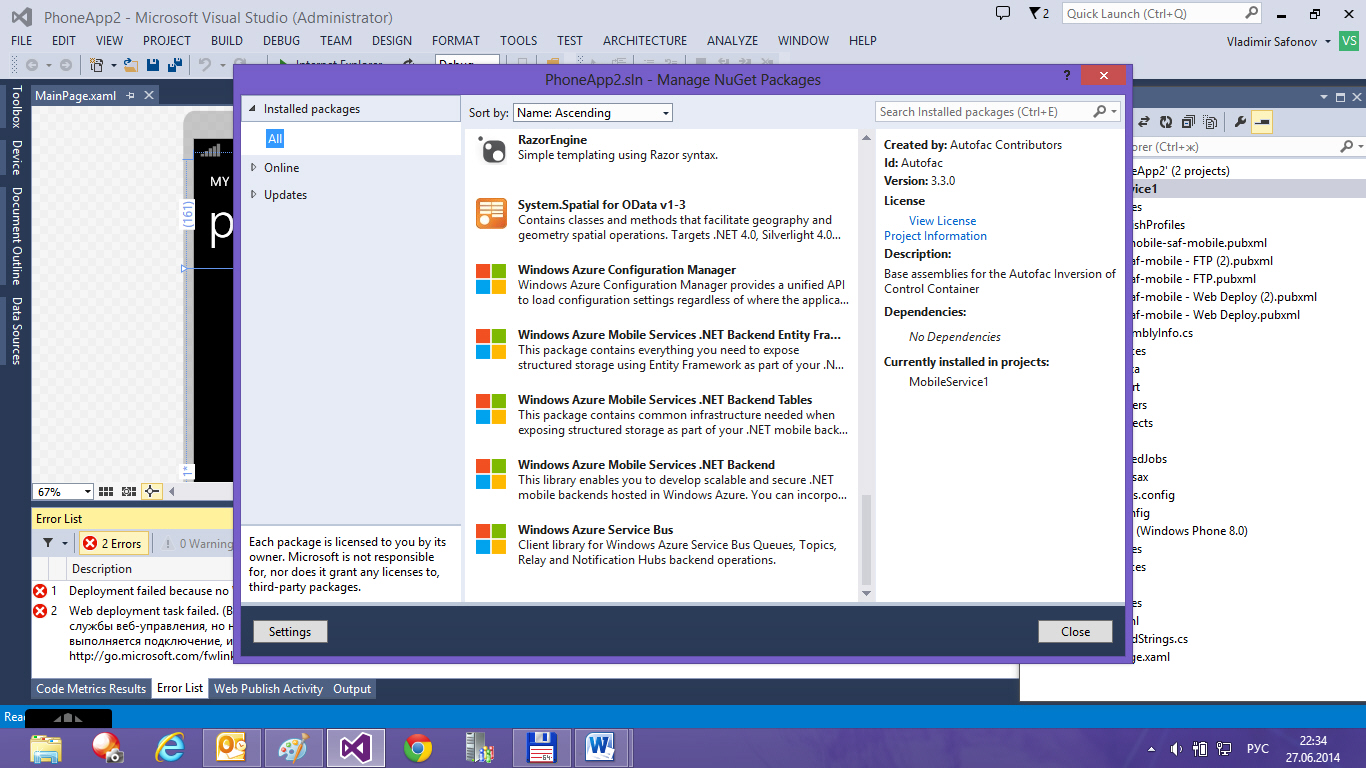The height and width of the screenshot is (768, 1366).
Task: Open the ARCHITECTURE menu
Action: pos(645,41)
